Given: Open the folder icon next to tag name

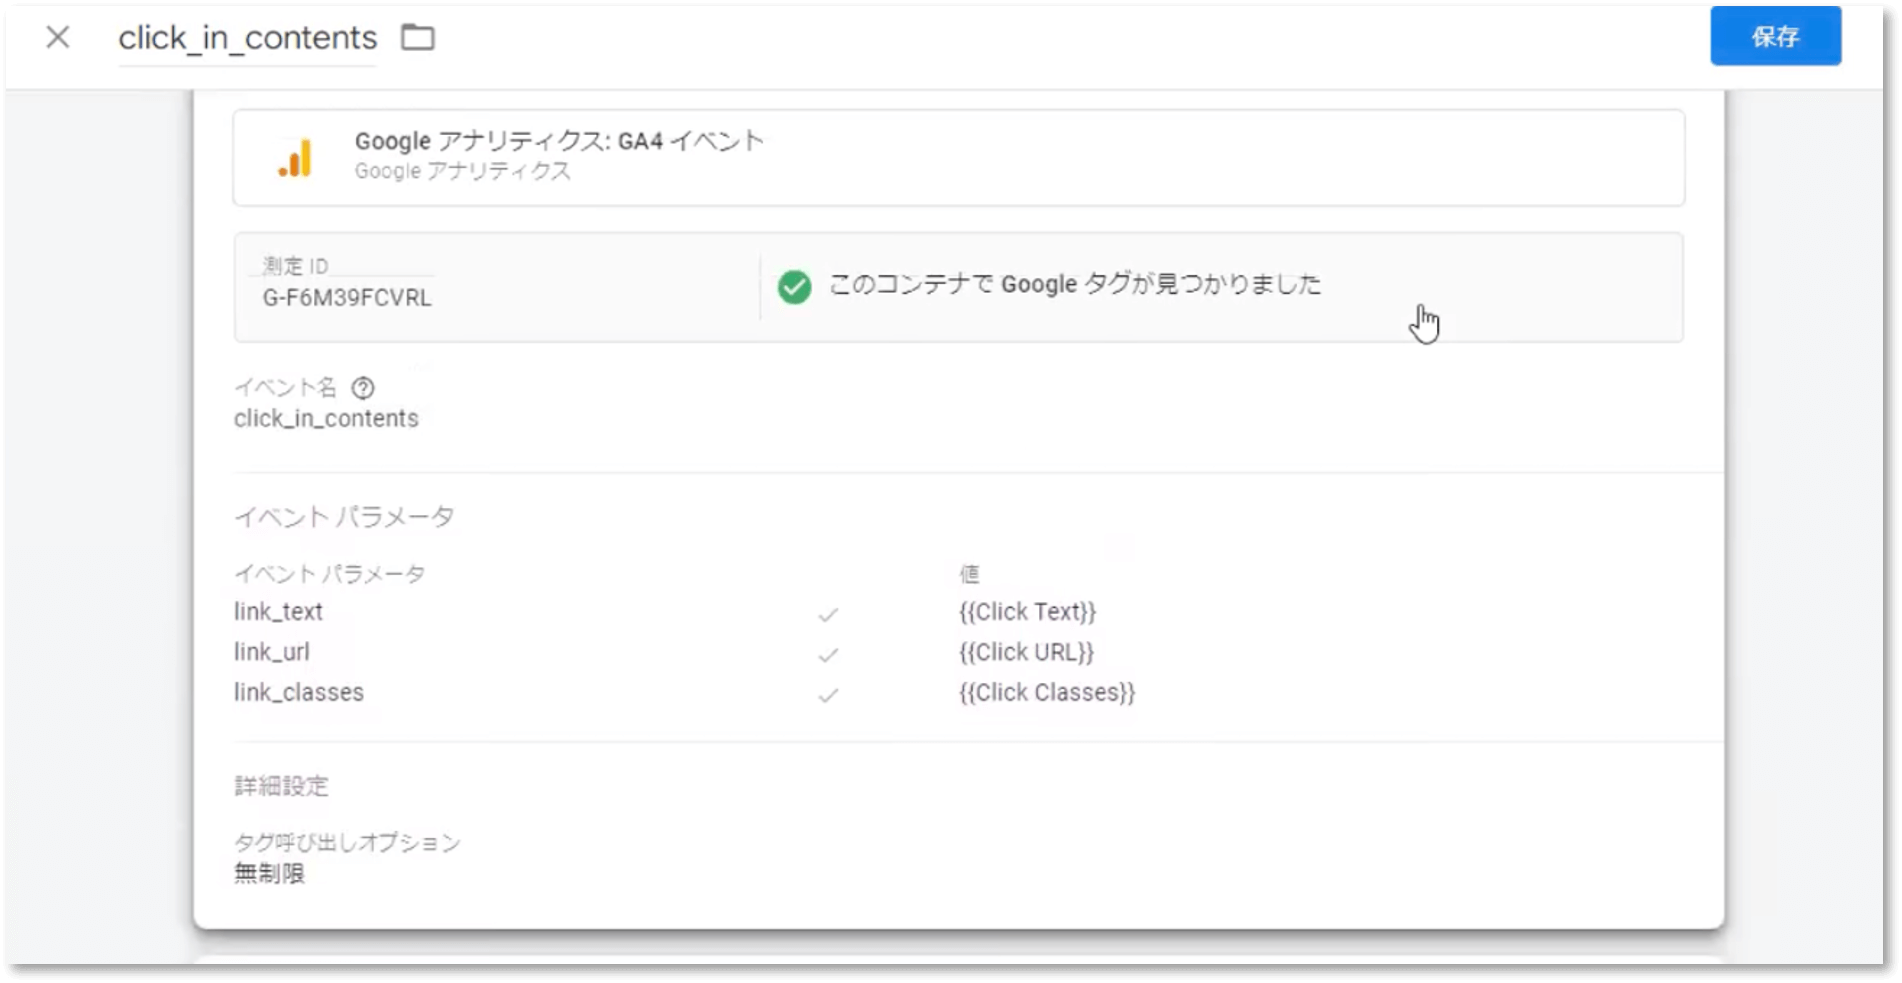Looking at the screenshot, I should (418, 37).
